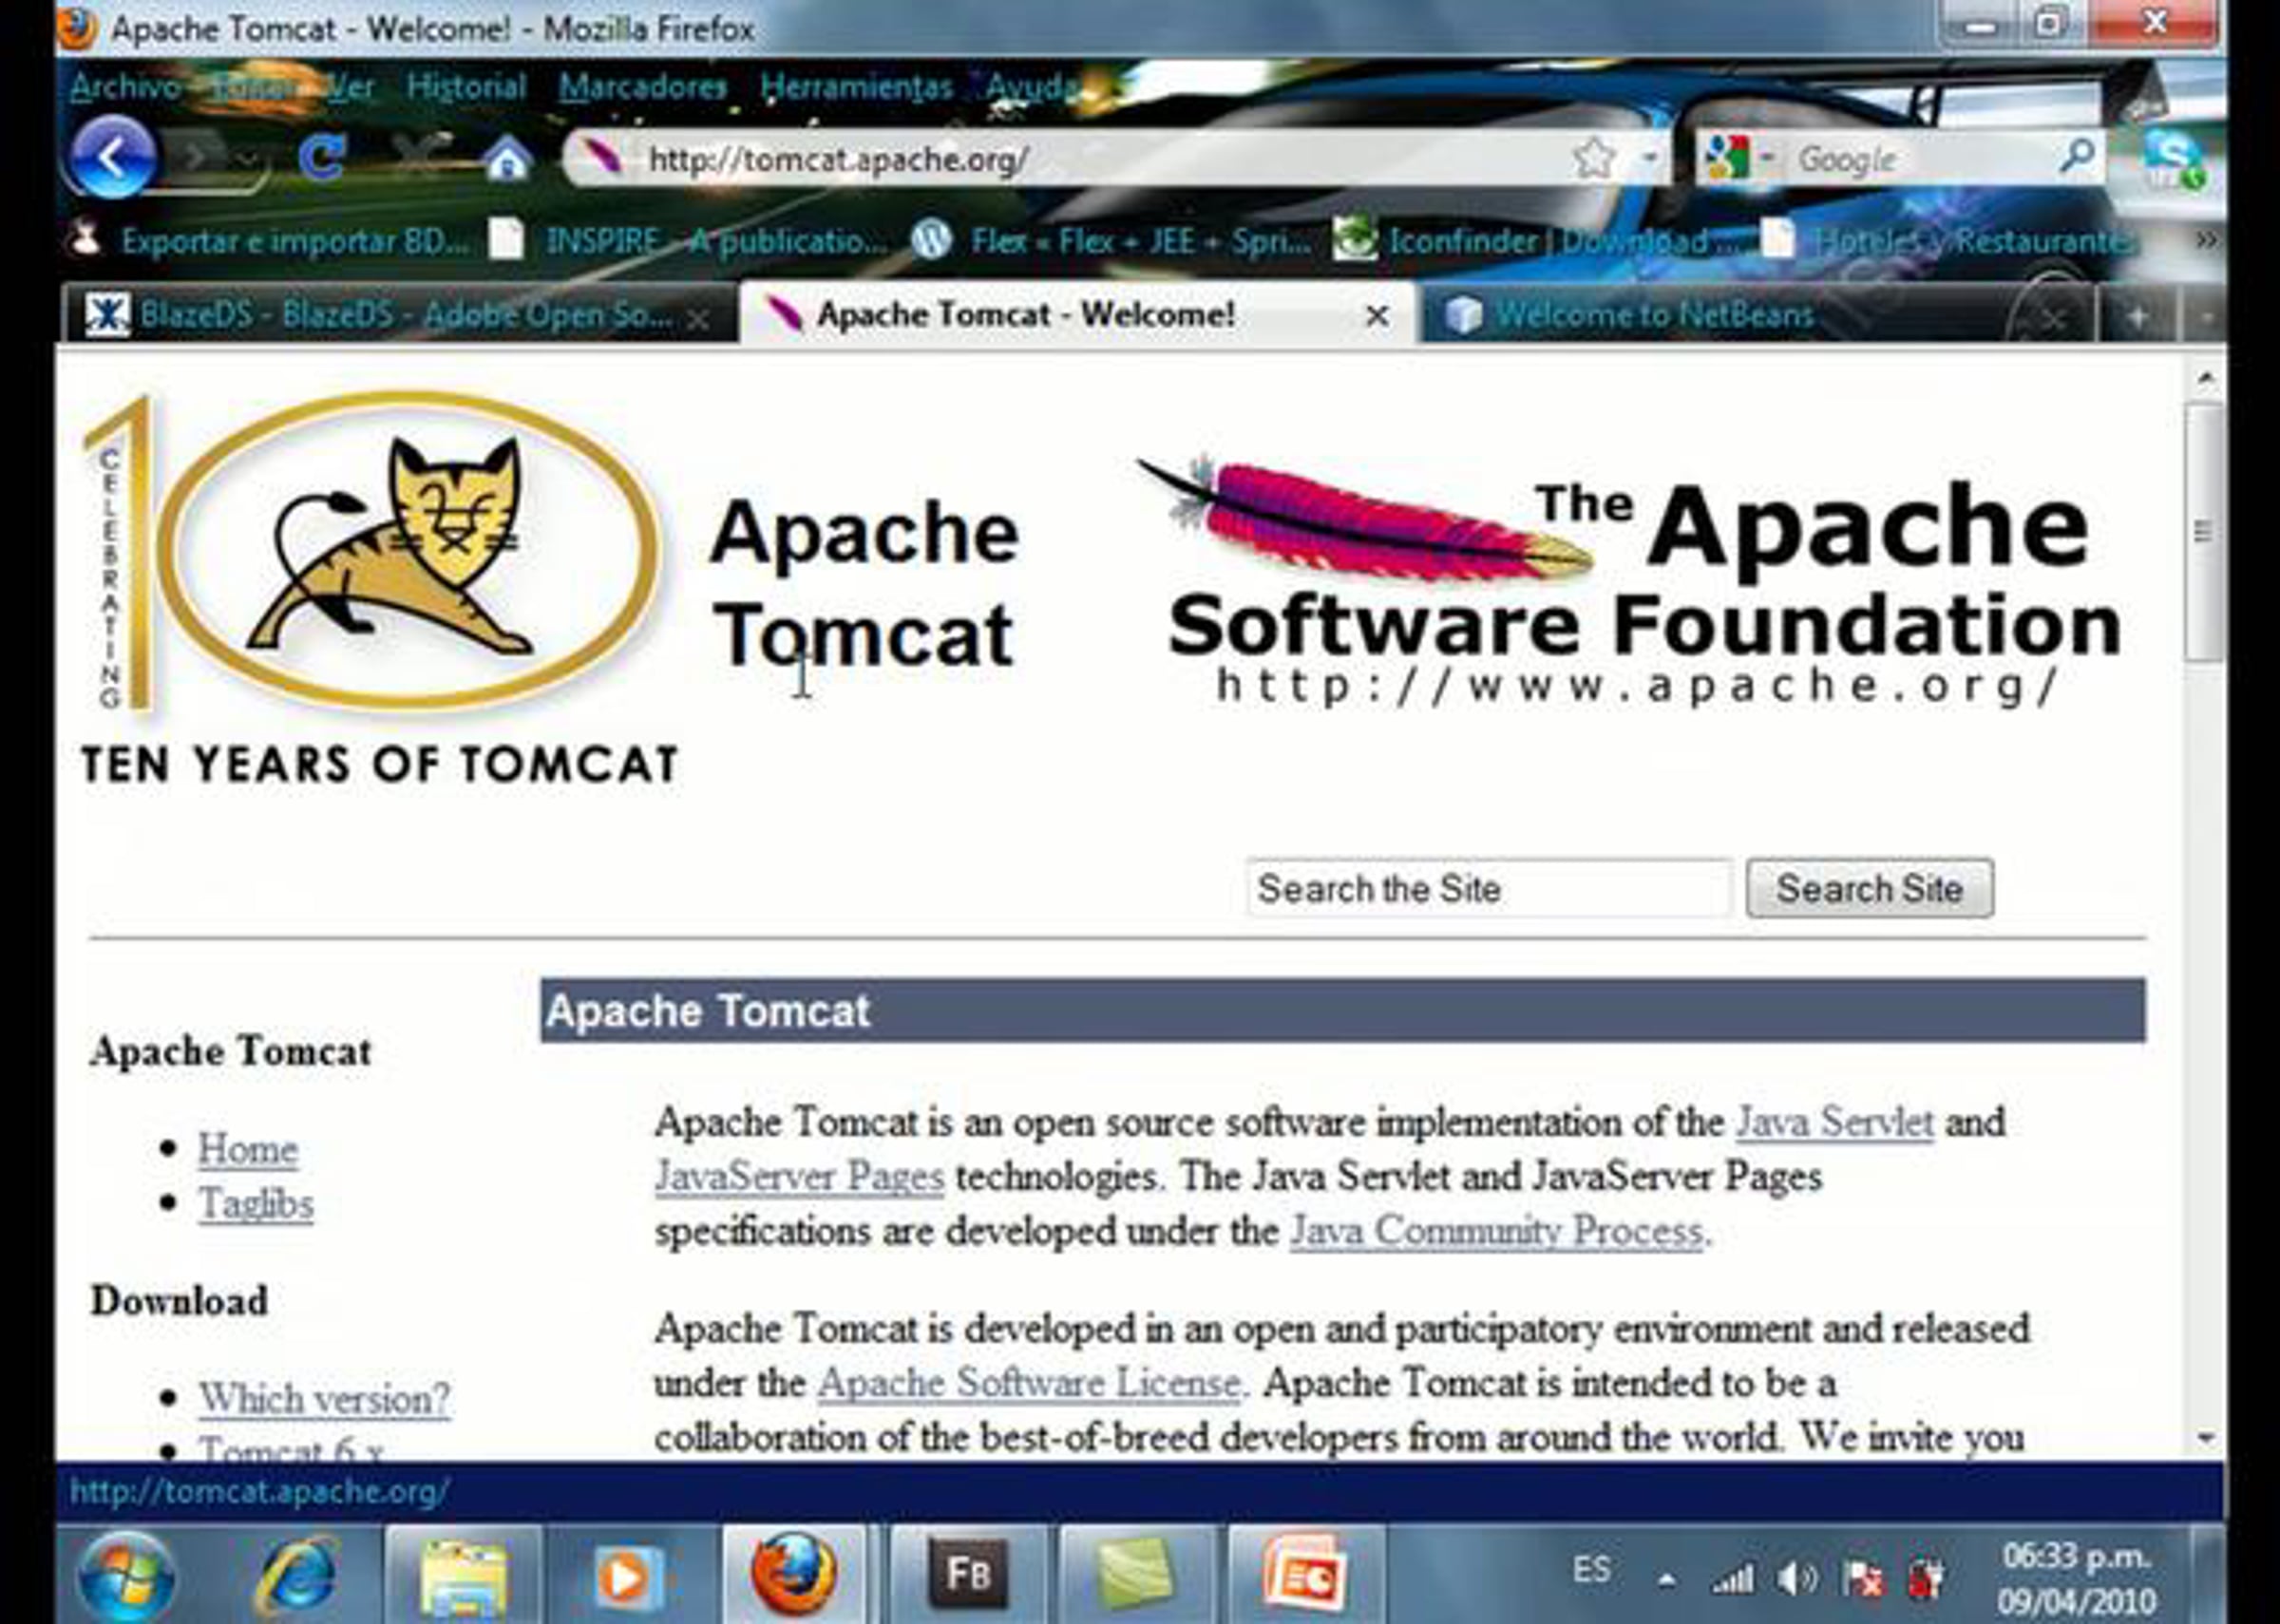Click the scrollbar up arrow
This screenshot has height=1624, width=2280.
coord(2205,378)
